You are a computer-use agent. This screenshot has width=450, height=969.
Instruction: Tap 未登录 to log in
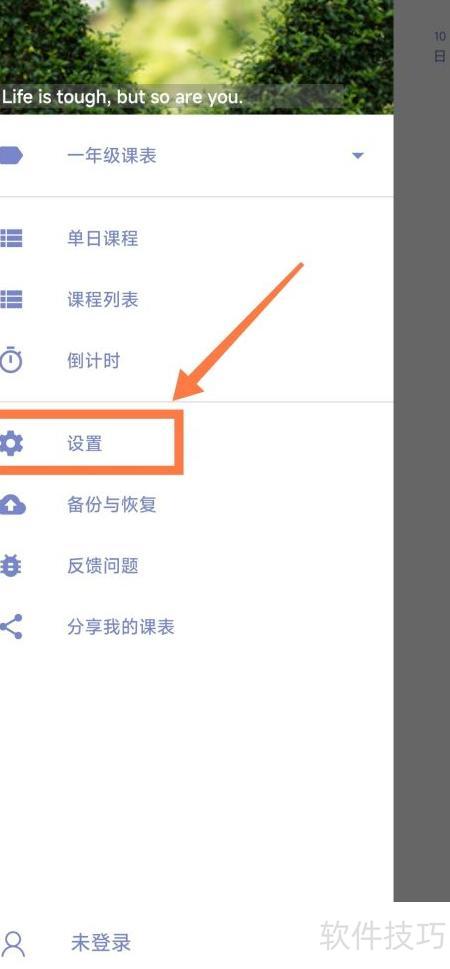pos(101,943)
